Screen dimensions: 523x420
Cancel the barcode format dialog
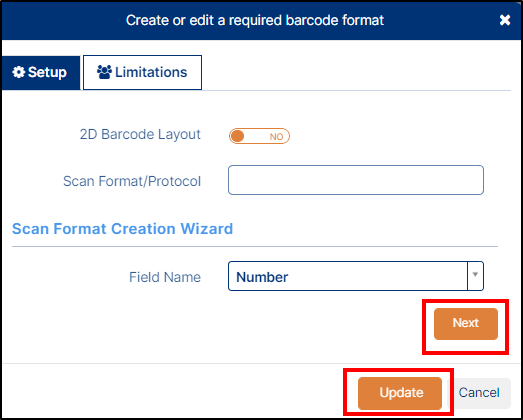(479, 393)
